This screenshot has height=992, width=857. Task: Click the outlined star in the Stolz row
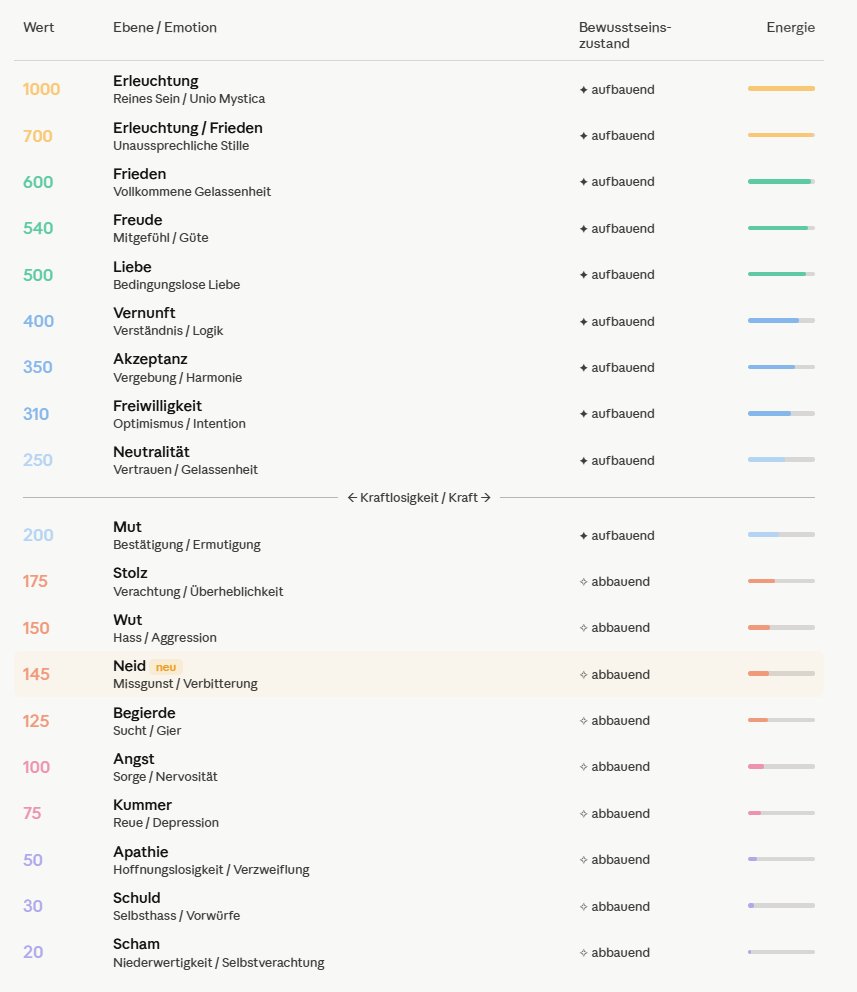tap(583, 582)
